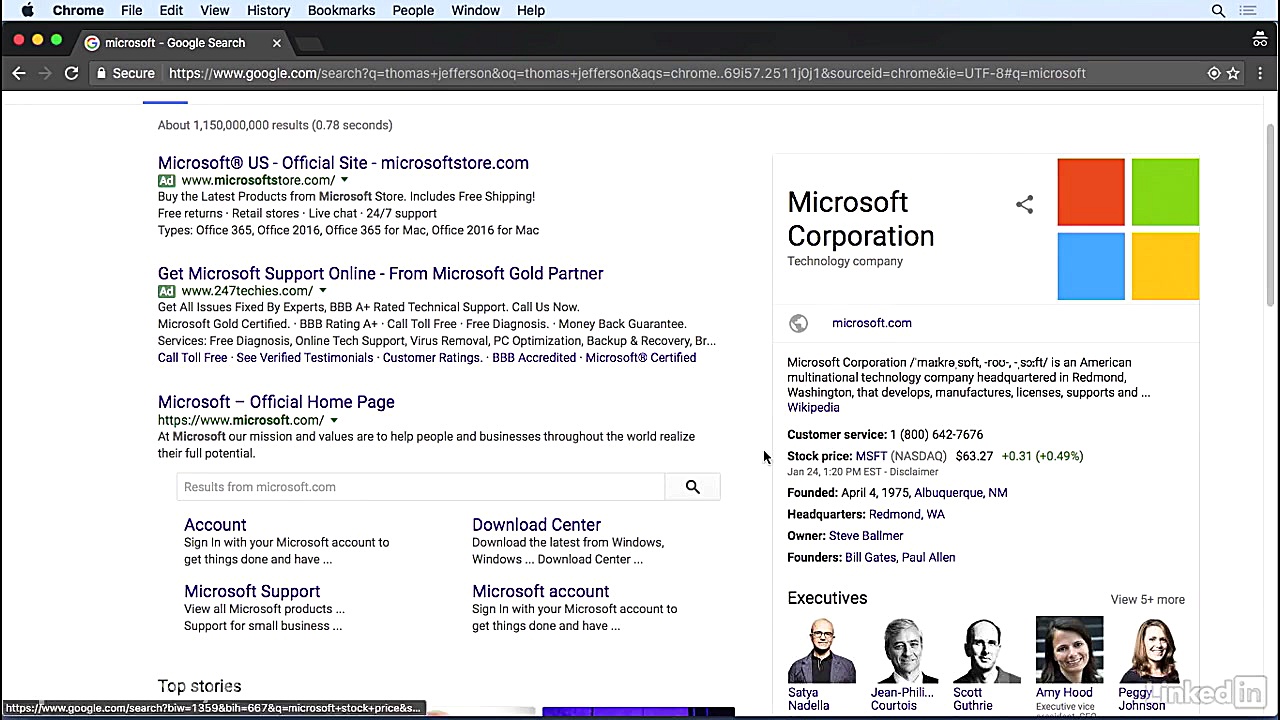
Task: Open Redmond, WA headquarters link
Action: point(907,514)
